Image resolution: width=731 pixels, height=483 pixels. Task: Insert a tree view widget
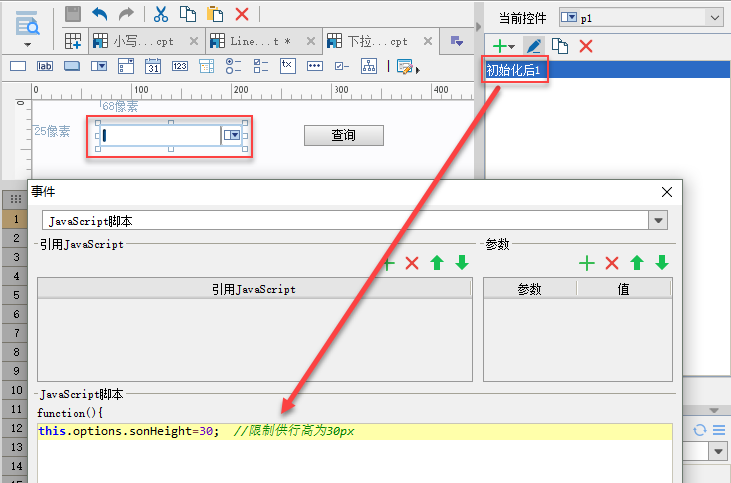369,66
